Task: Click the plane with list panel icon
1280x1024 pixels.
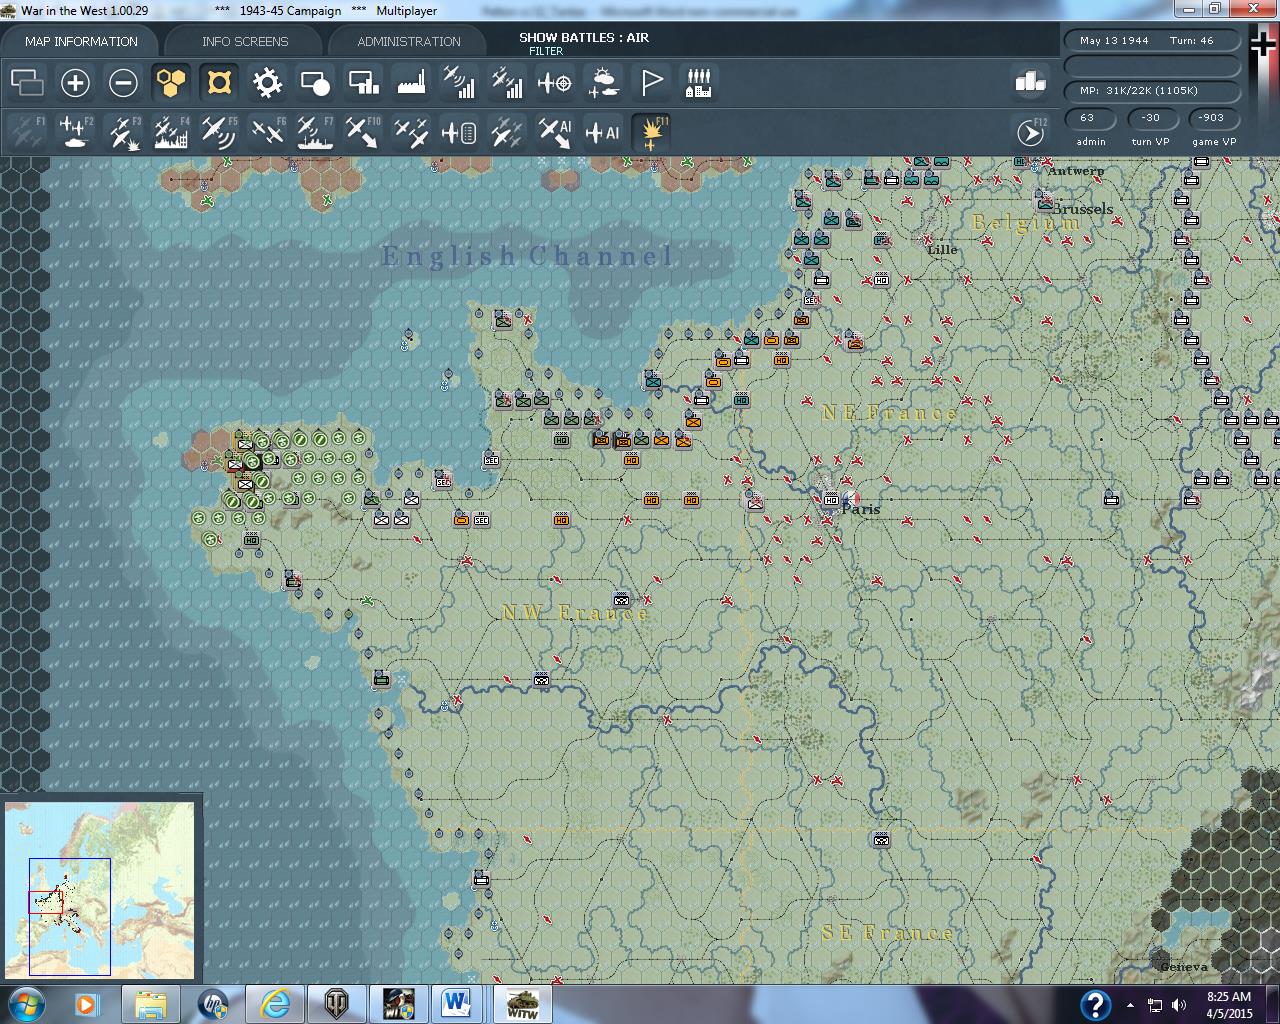Action: point(459,132)
